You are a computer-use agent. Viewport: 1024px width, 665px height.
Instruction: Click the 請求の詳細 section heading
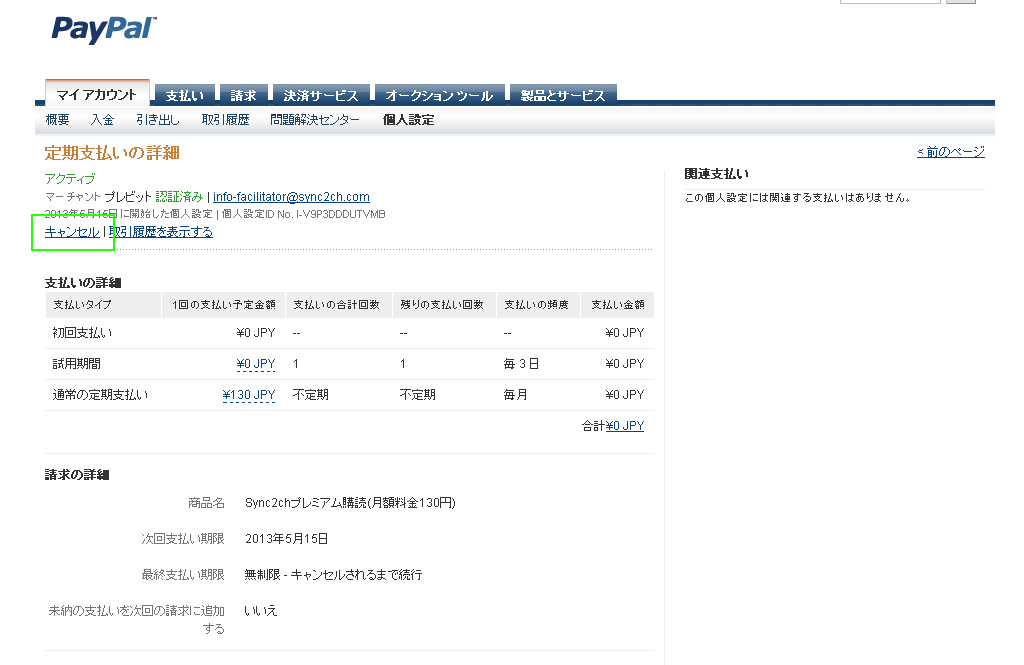(x=77, y=475)
